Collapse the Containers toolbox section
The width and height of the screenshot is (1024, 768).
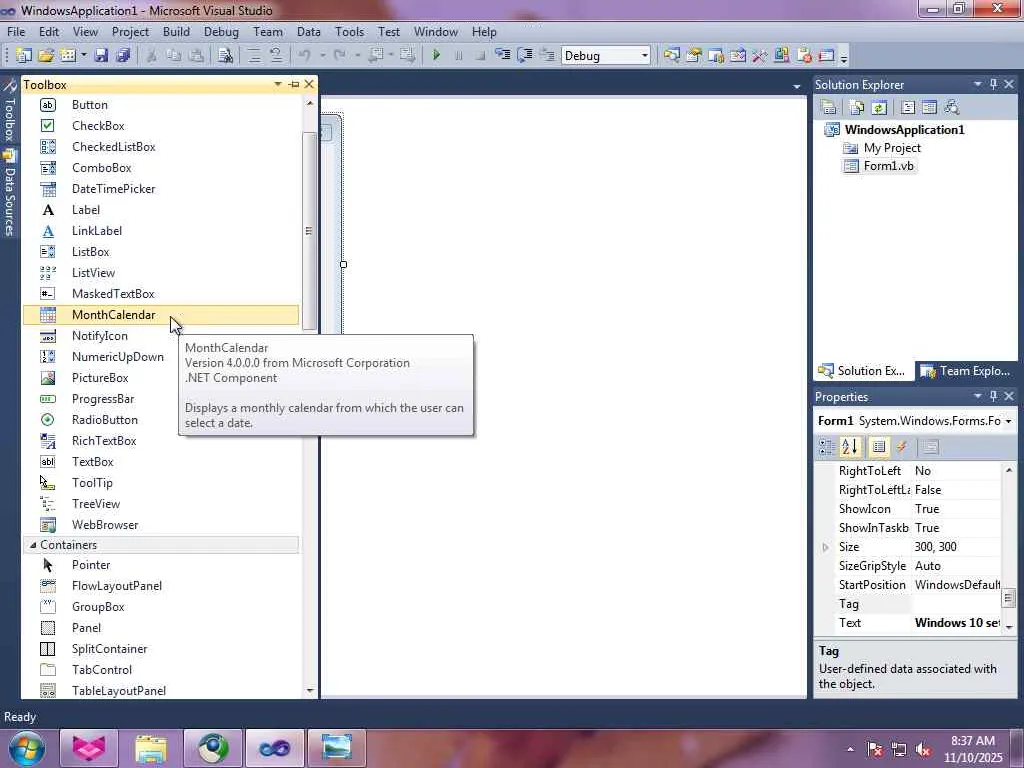point(33,545)
